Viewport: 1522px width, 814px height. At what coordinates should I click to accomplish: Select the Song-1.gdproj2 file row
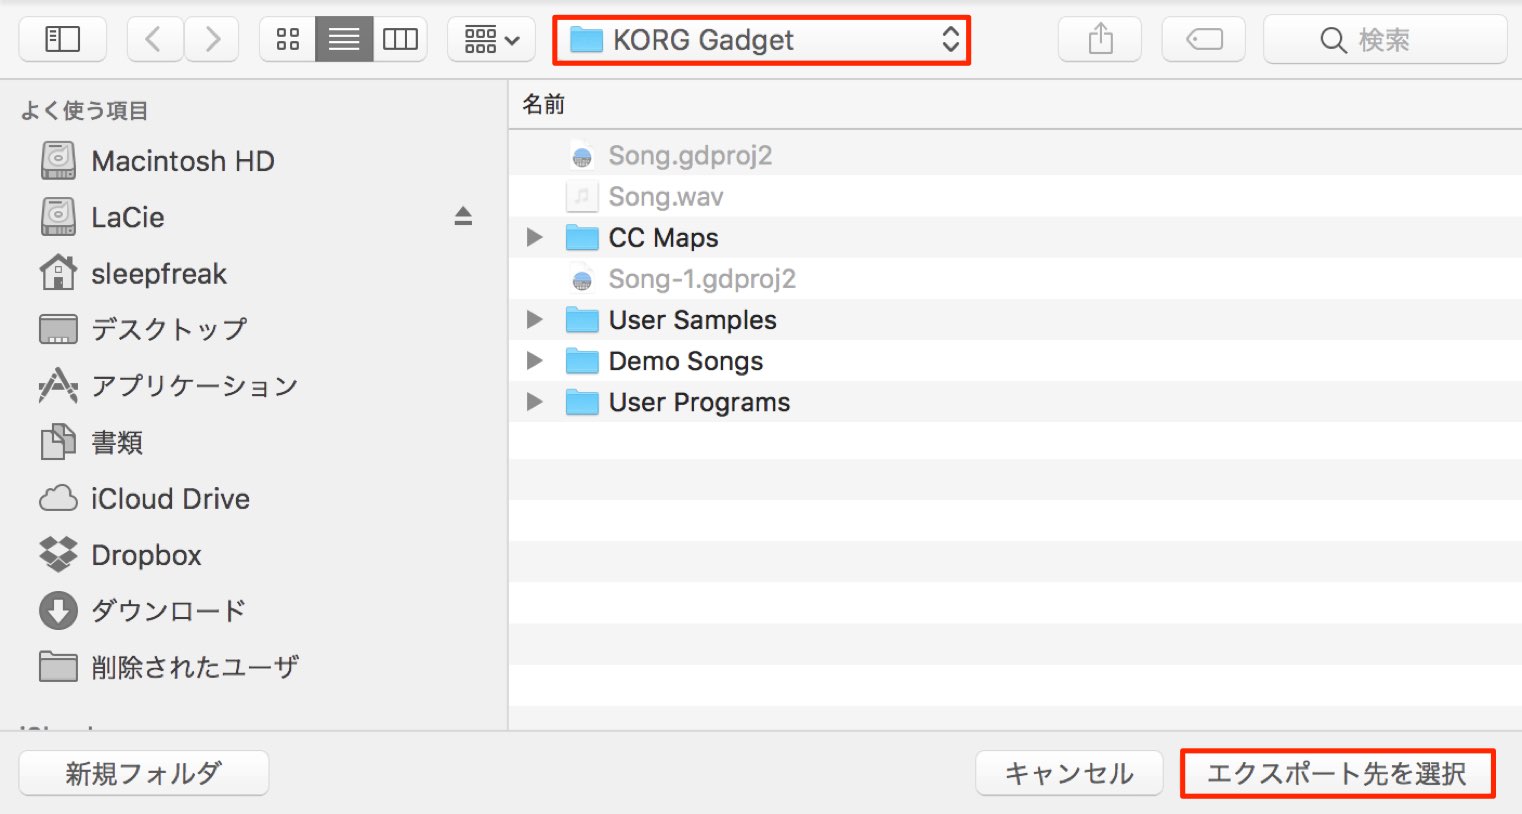1015,278
